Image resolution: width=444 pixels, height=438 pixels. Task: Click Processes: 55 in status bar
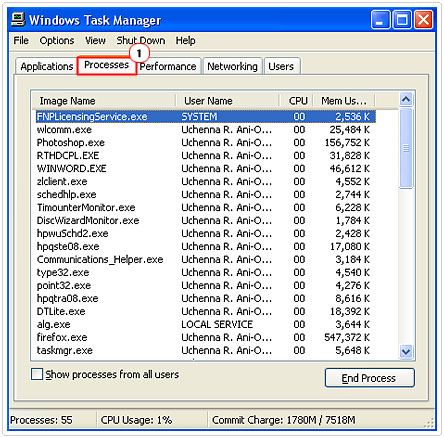(x=41, y=420)
